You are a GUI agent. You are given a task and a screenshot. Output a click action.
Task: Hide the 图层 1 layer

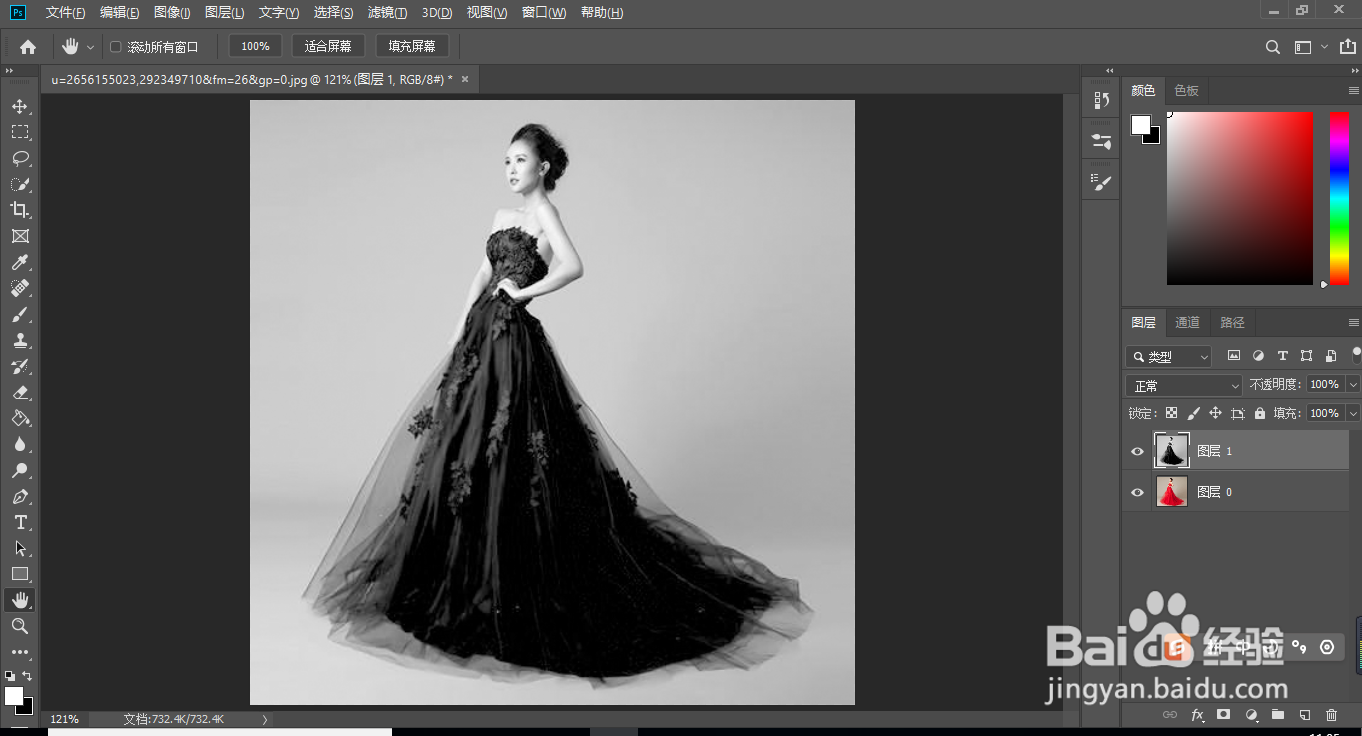[x=1137, y=451]
